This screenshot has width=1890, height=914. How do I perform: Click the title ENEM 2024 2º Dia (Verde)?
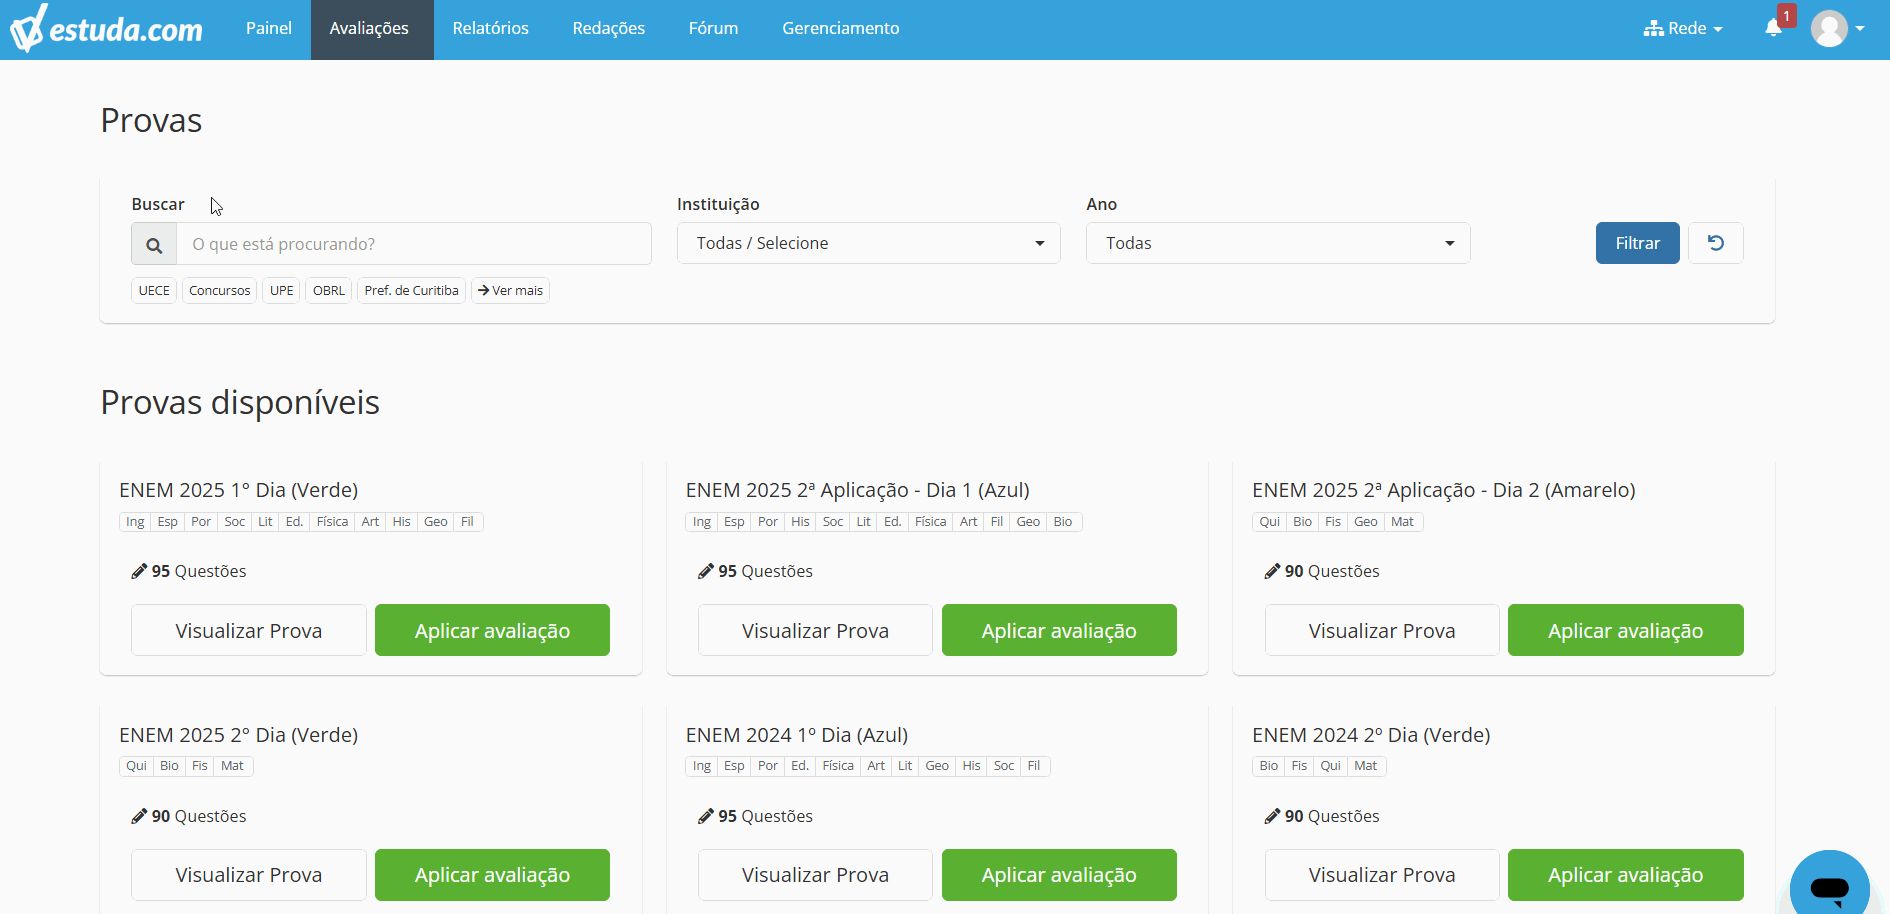1371,735
